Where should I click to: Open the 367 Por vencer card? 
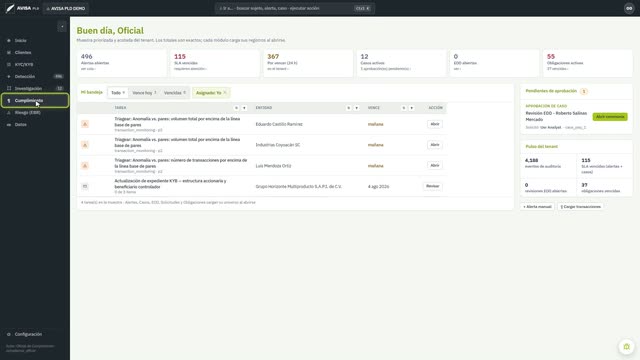(x=308, y=63)
